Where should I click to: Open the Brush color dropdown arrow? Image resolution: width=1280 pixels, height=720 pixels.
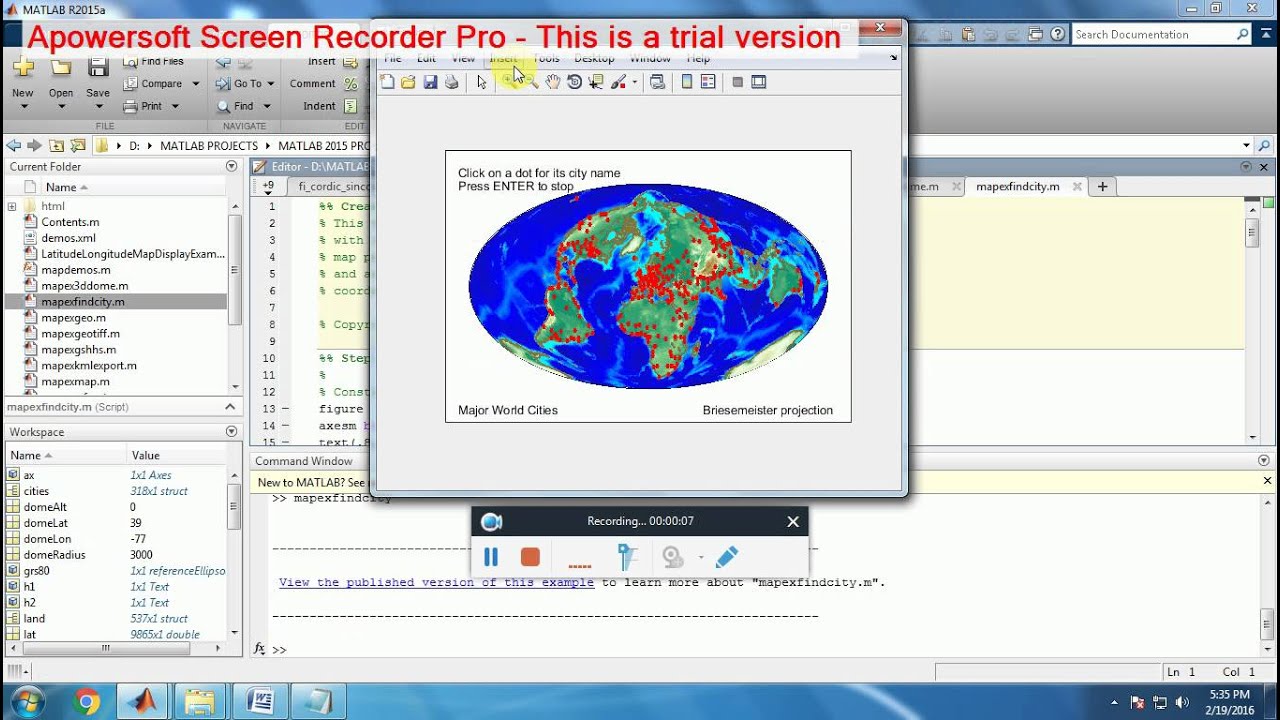[634, 83]
